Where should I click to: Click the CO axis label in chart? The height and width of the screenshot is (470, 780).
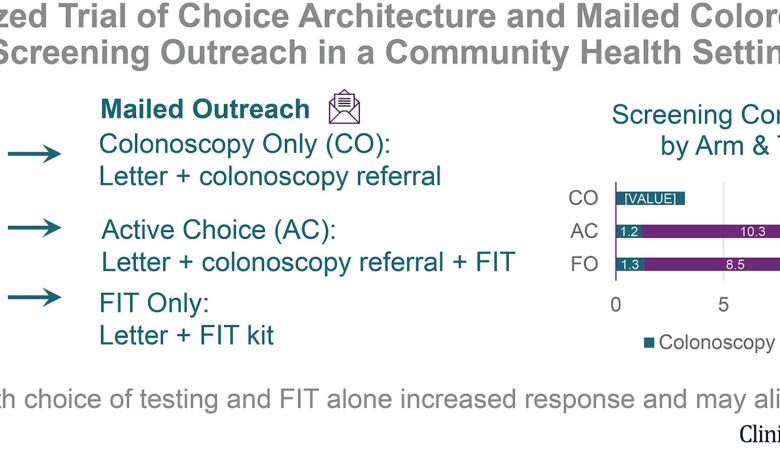pos(583,198)
